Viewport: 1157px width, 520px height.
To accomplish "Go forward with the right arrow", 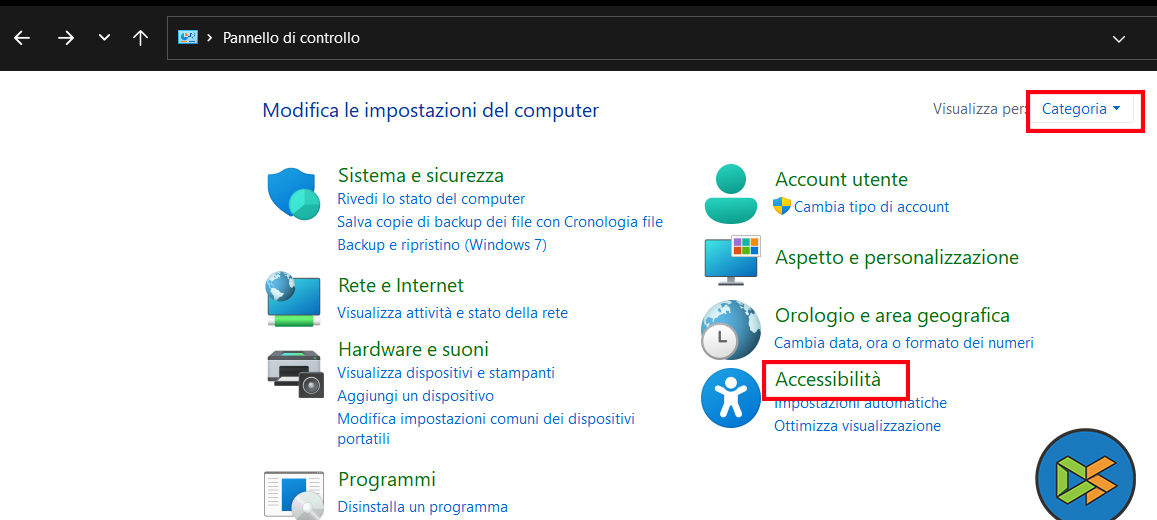I will click(x=66, y=38).
